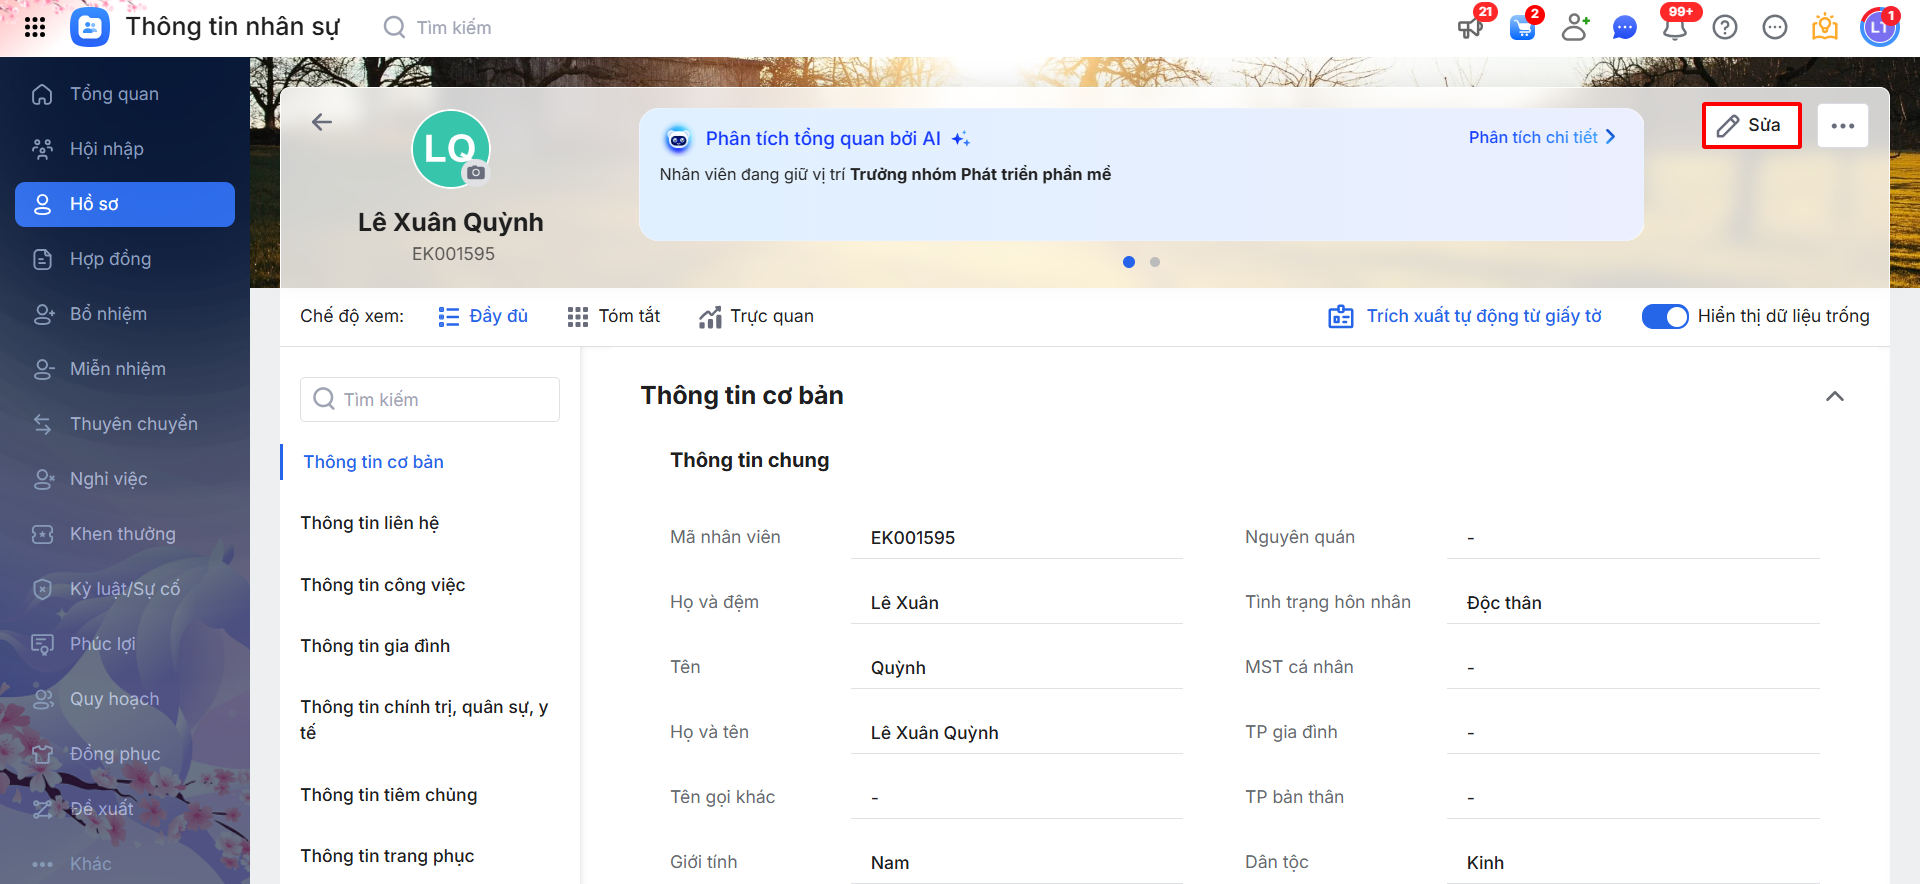Open the announcements megaphone icon

pyautogui.click(x=1470, y=27)
